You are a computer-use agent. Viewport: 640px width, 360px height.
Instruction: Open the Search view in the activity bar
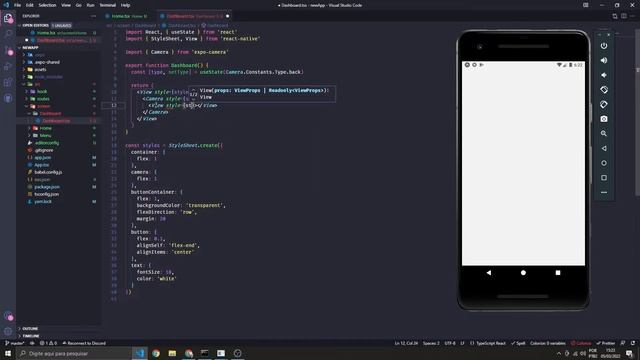pyautogui.click(x=8, y=34)
